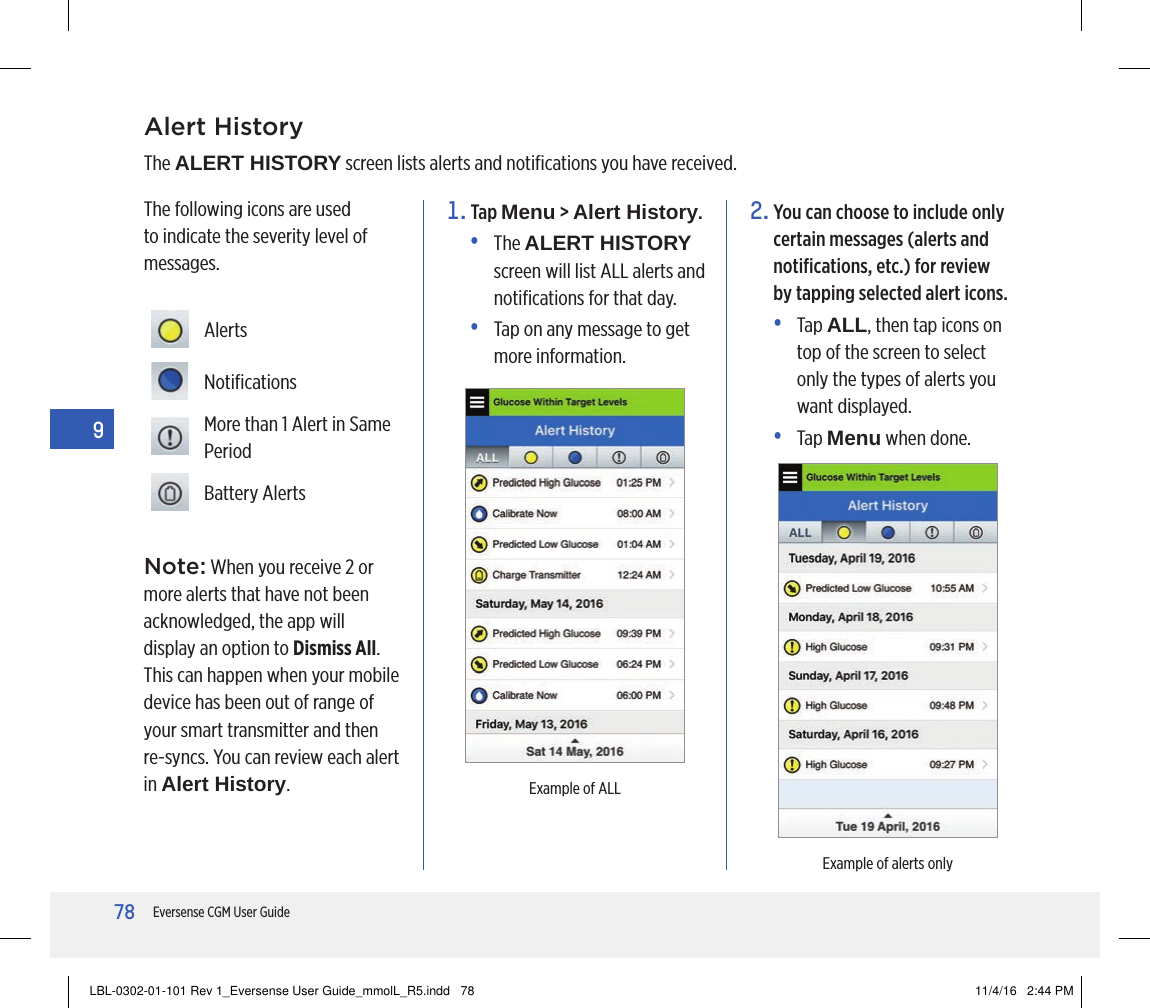Viewport: 1150px width, 1008px height.
Task: Open Calibrate Now 06:00 PM notification
Action: pos(575,695)
